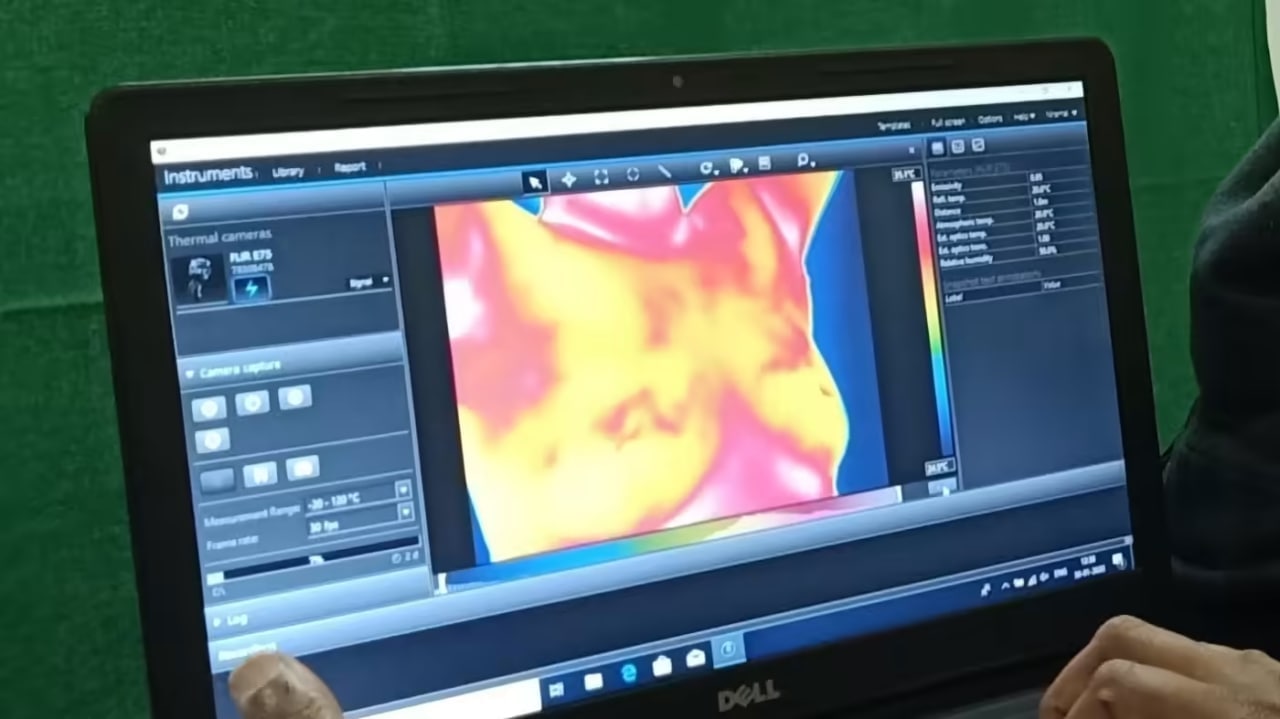
Task: Click the toolbar icon before the zoom magnifier
Action: click(x=765, y=164)
